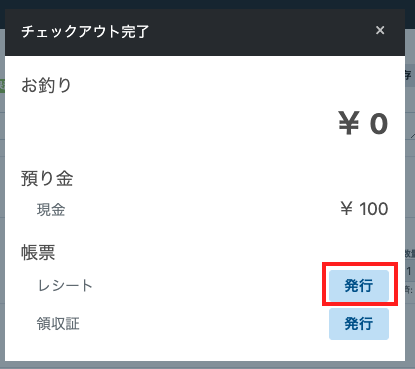Select the お釣り section heading
The image size is (415, 369).
point(46,85)
